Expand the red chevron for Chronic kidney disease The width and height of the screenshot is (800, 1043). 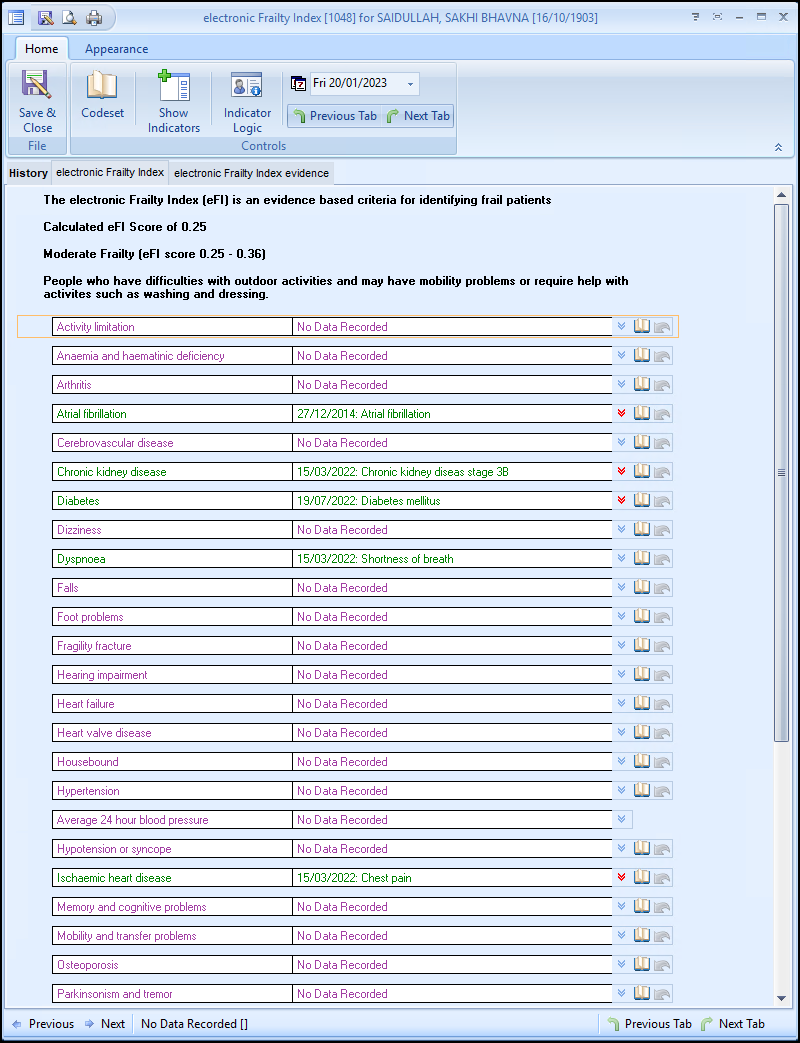tap(622, 471)
